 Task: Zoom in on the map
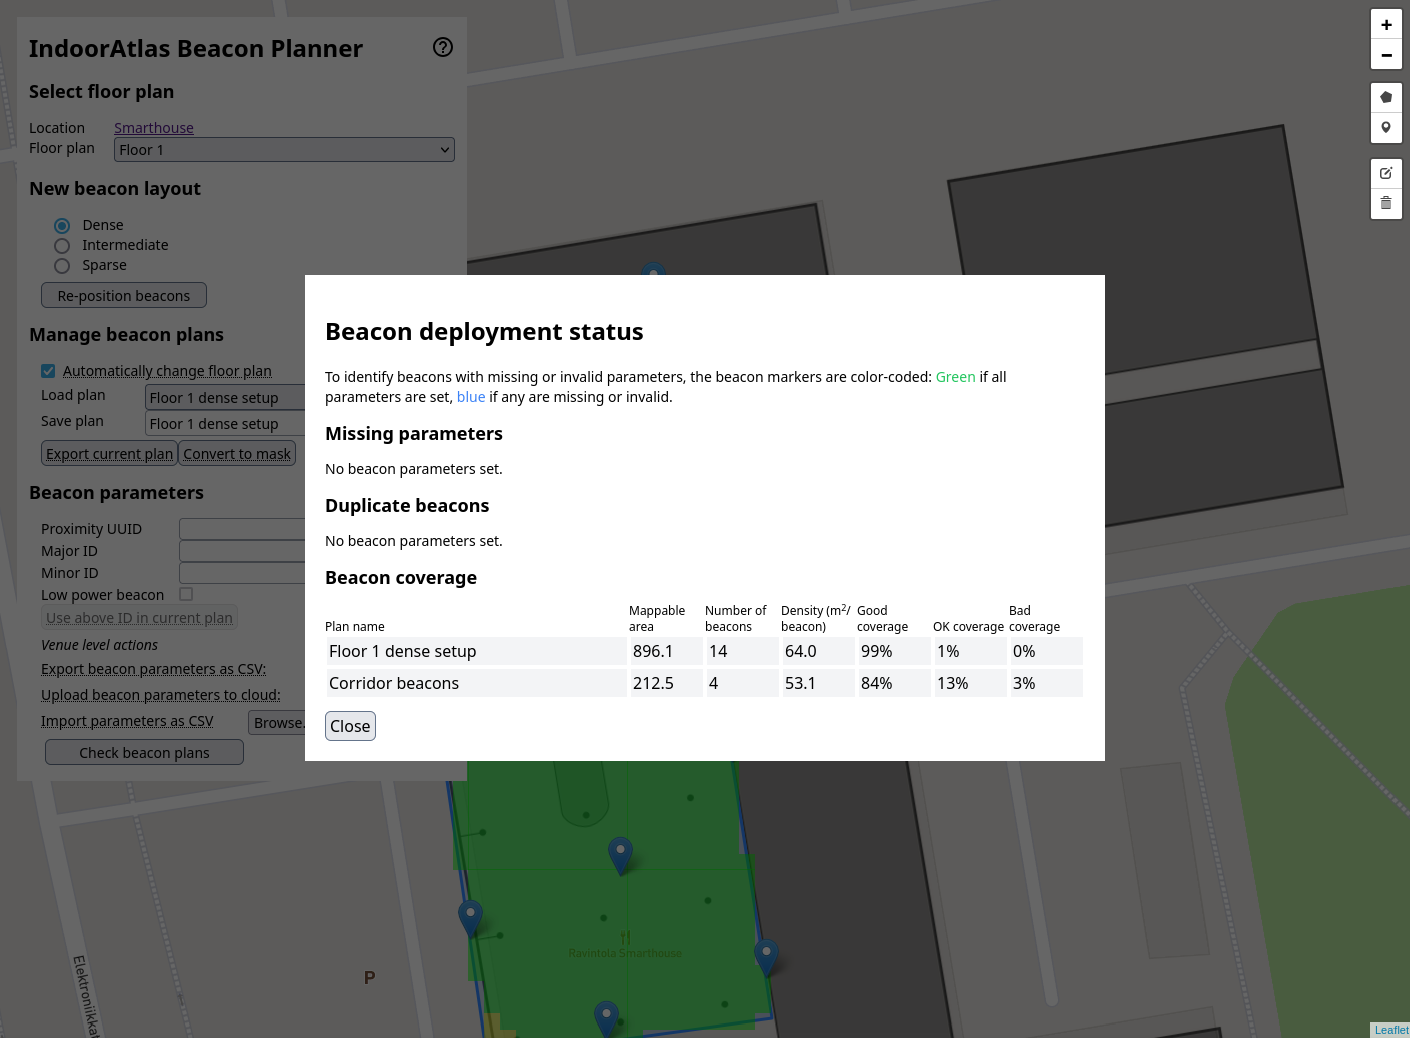click(1386, 25)
